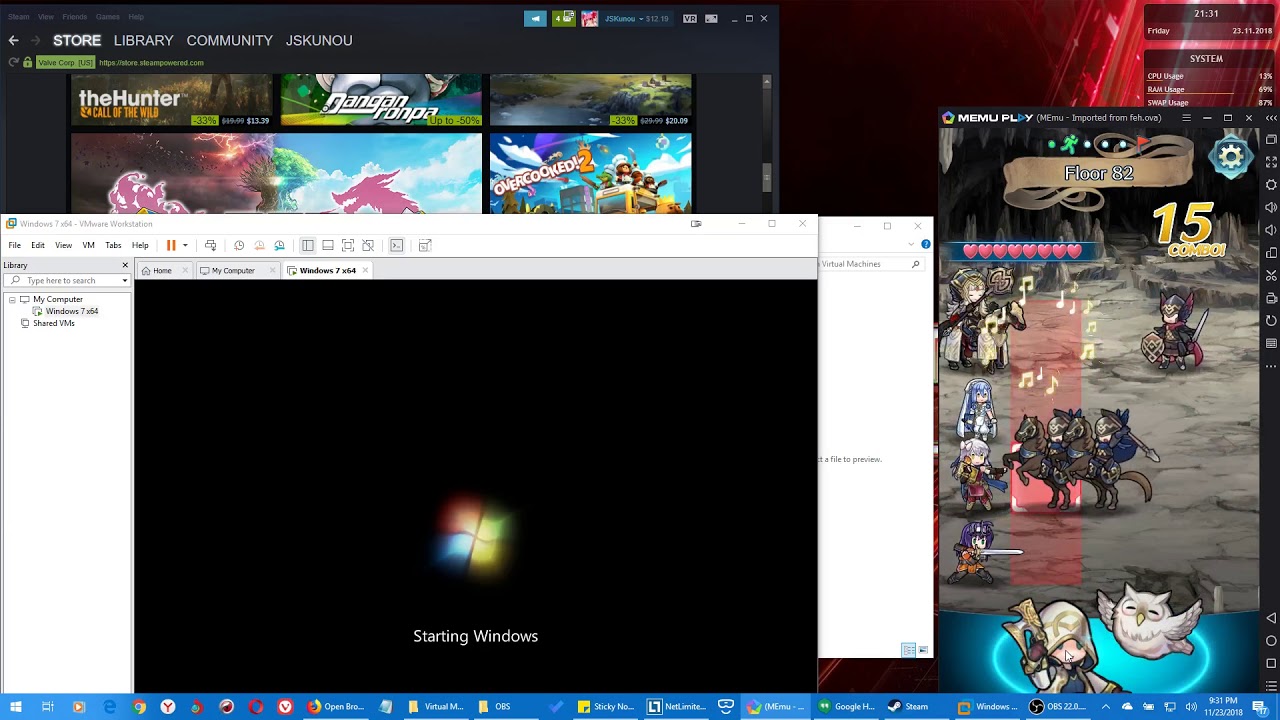Click MEmu fullscreen expand icon in sidebar

1271,162
